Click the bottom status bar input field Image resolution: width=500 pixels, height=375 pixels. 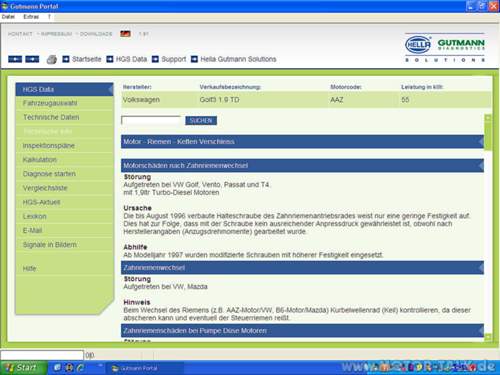click(42, 355)
